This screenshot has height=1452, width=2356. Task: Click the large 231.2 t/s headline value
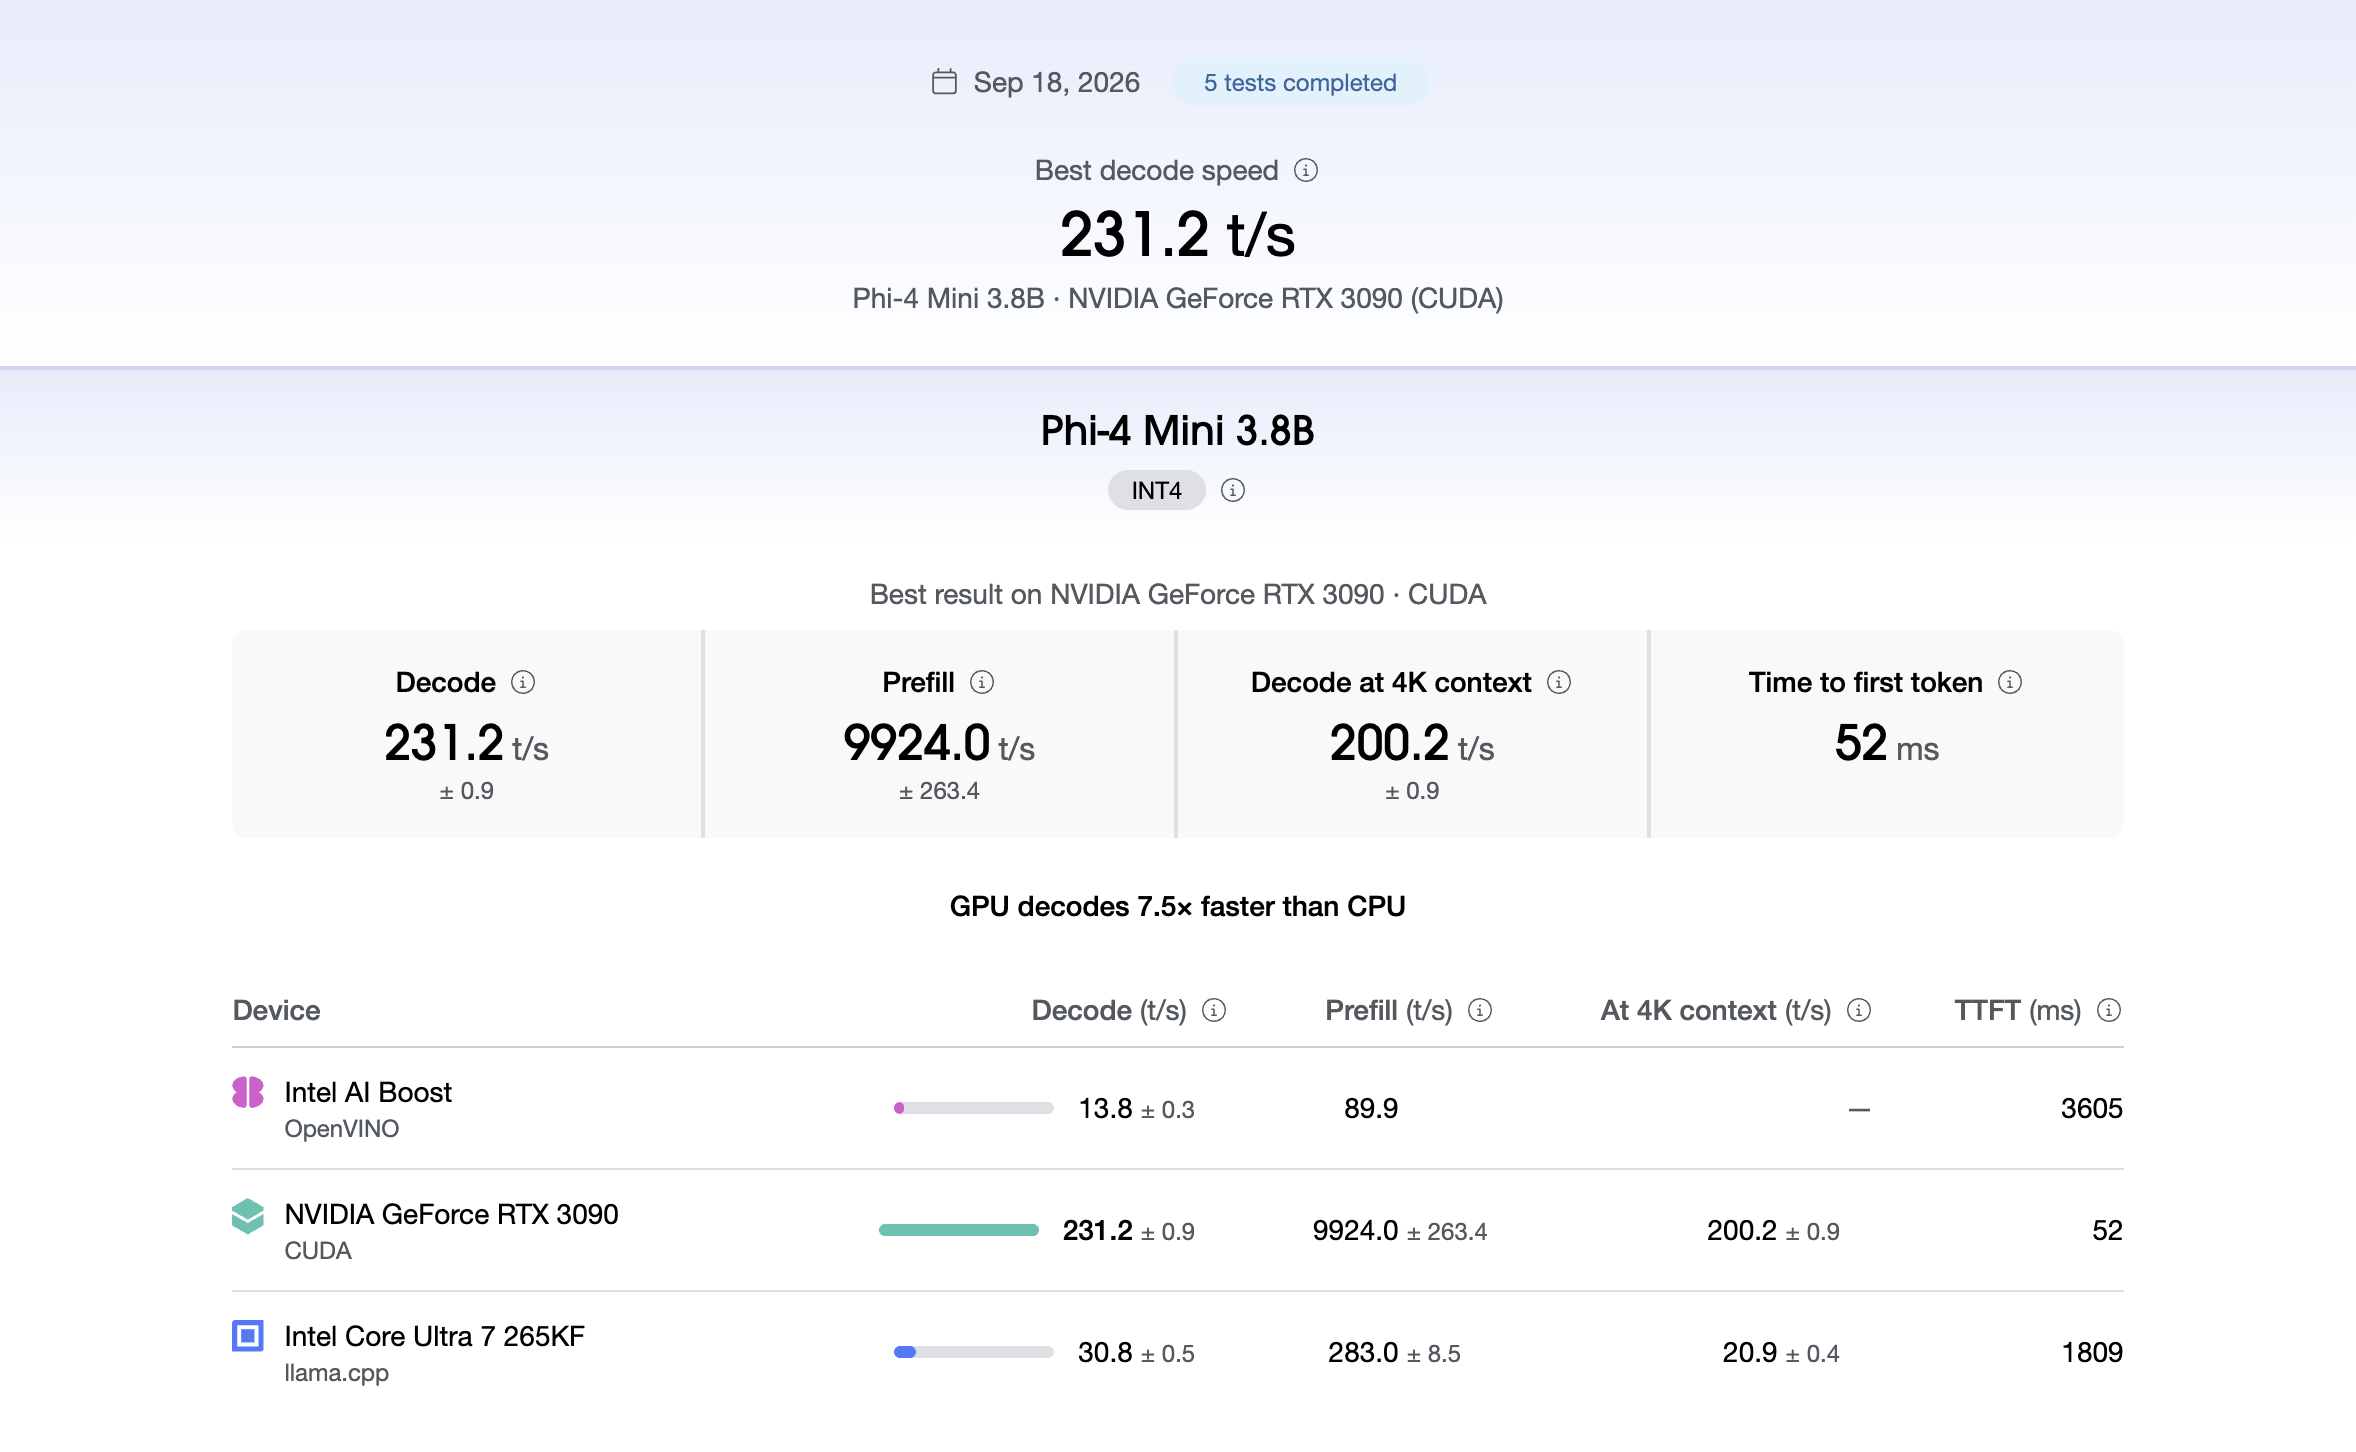pyautogui.click(x=1177, y=234)
